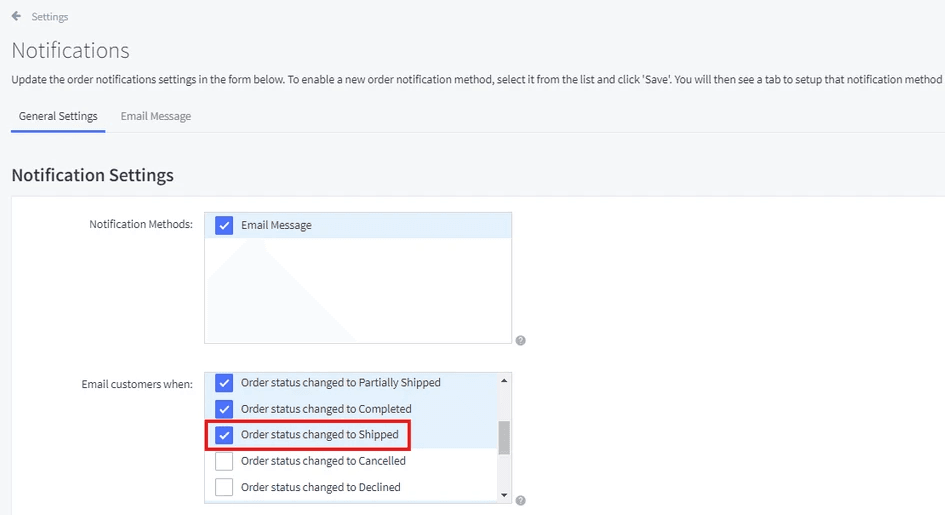Viewport: 945px width, 515px height.
Task: Toggle Order status changed to Shipped checkbox
Action: click(224, 435)
